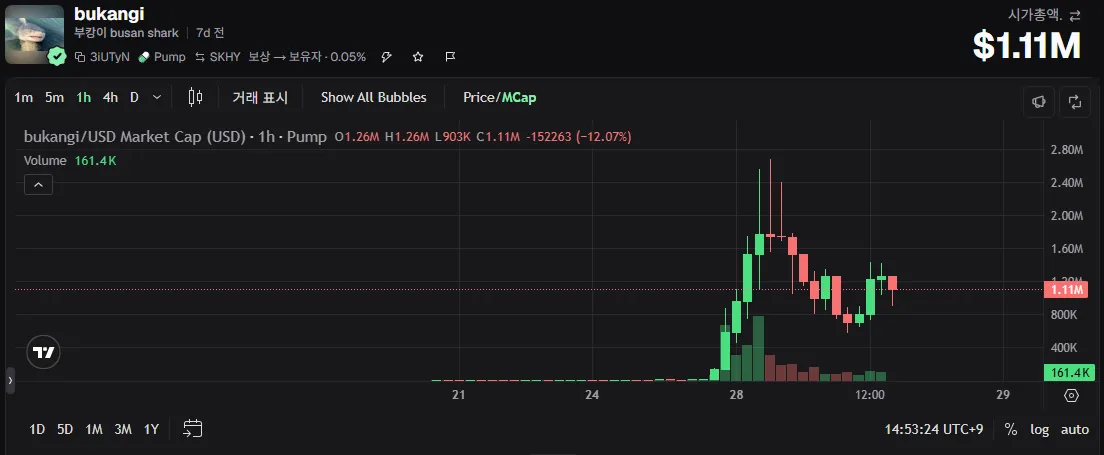Screen dimensions: 1104x455
Task: Click the flag report icon
Action: point(451,57)
